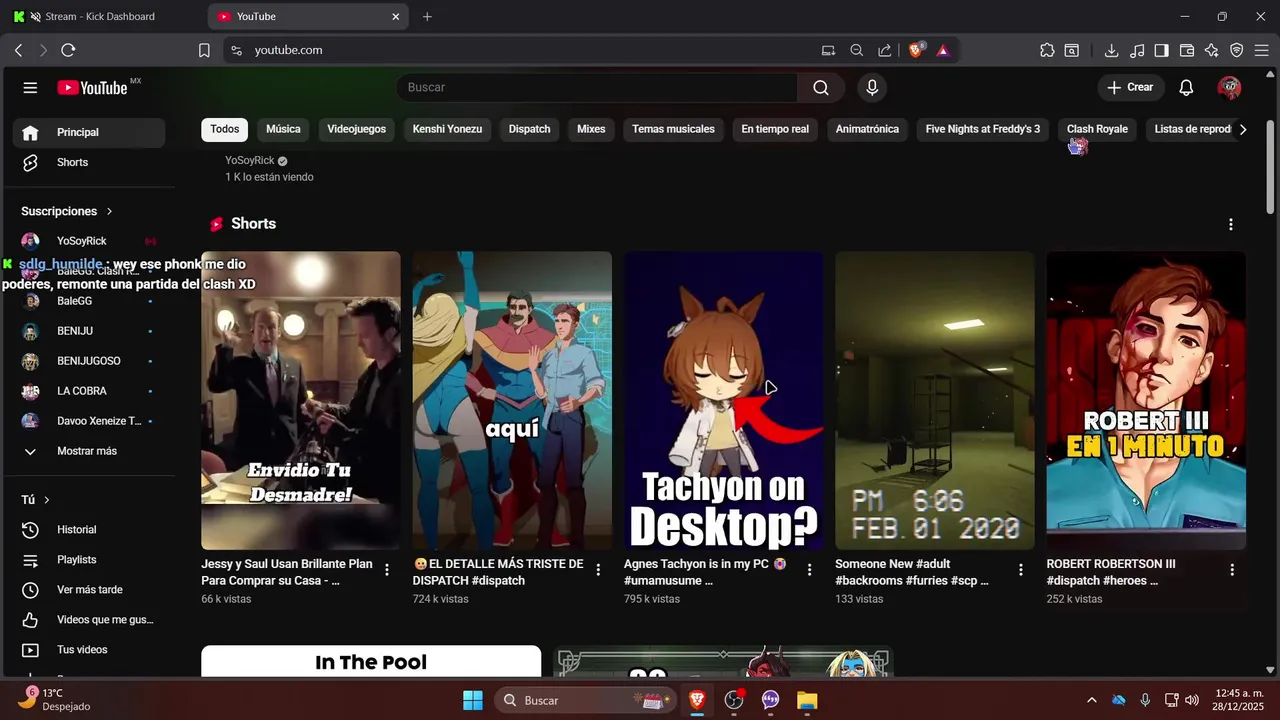
Task: Open the BENIJUGOSO subscription
Action: (89, 361)
